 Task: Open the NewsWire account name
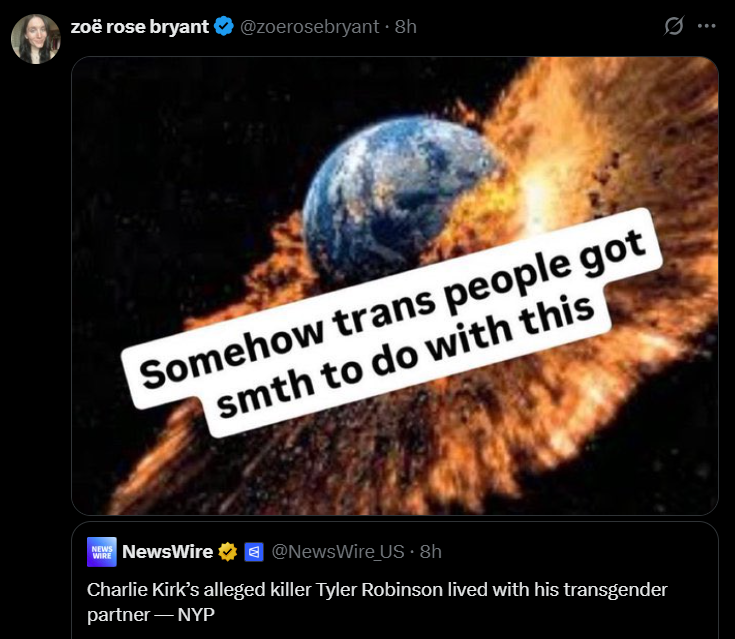point(167,552)
